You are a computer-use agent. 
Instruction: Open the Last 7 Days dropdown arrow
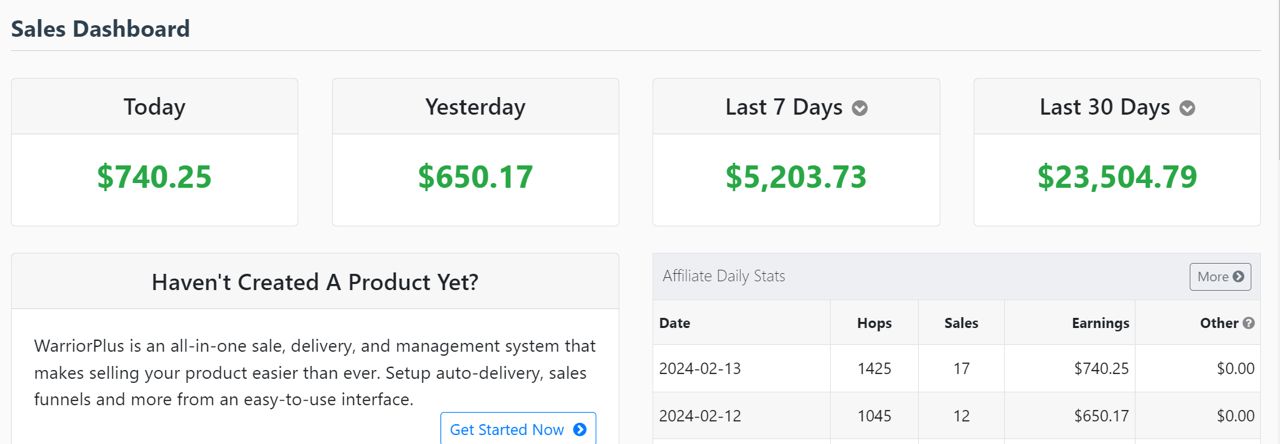pyautogui.click(x=860, y=108)
